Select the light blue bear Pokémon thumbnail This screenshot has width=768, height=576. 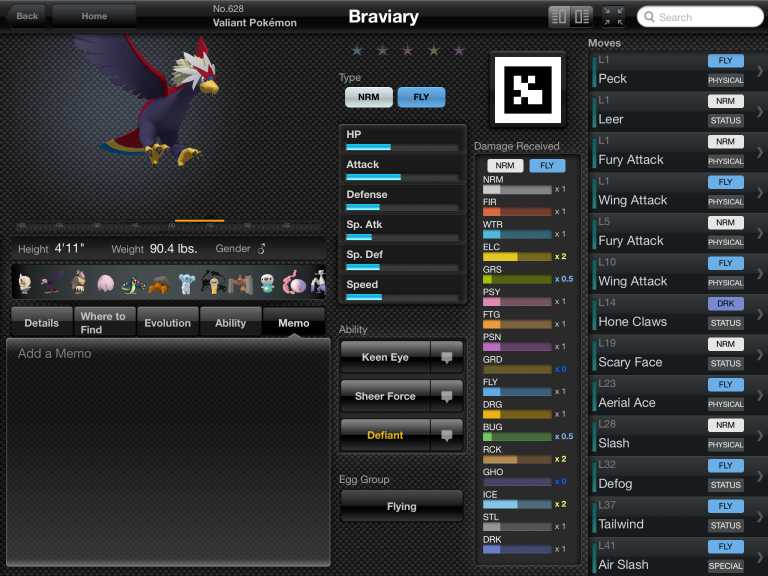click(x=186, y=284)
